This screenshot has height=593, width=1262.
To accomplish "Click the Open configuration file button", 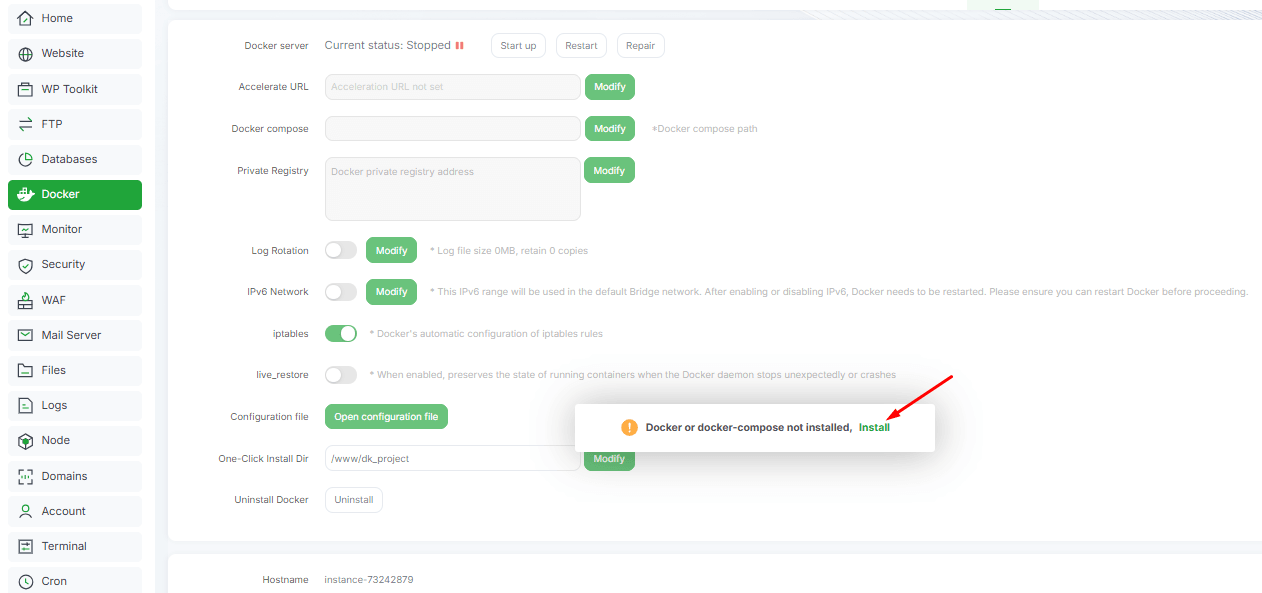I will click(386, 417).
